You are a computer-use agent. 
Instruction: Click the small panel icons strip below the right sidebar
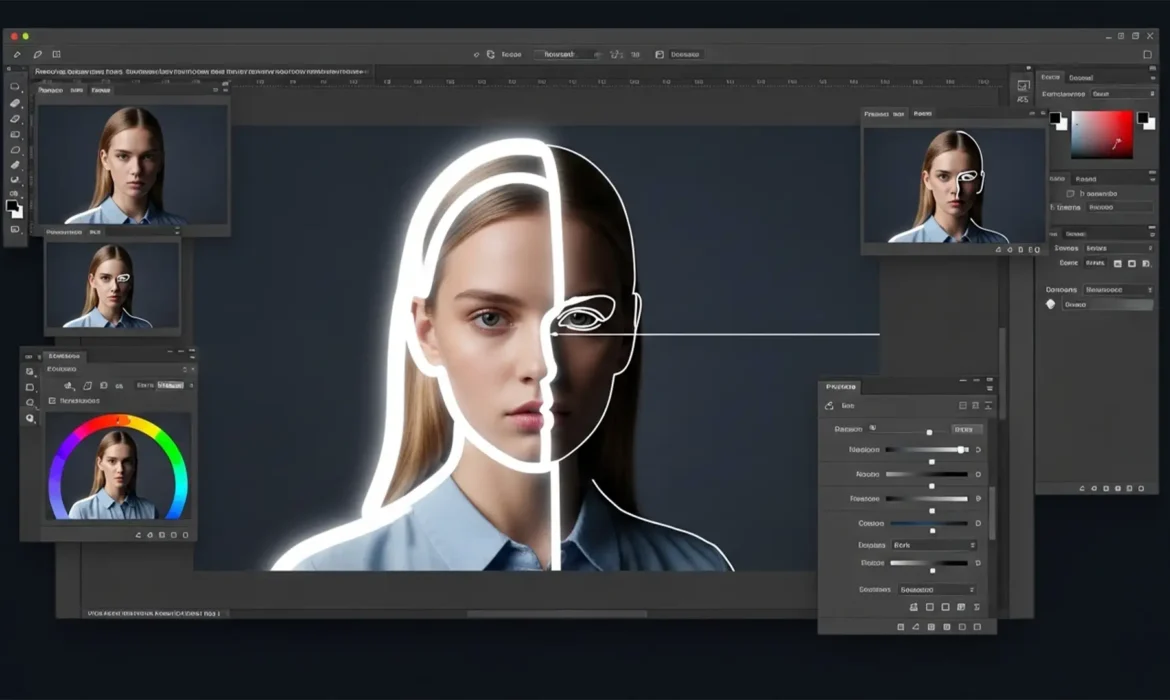click(1110, 489)
